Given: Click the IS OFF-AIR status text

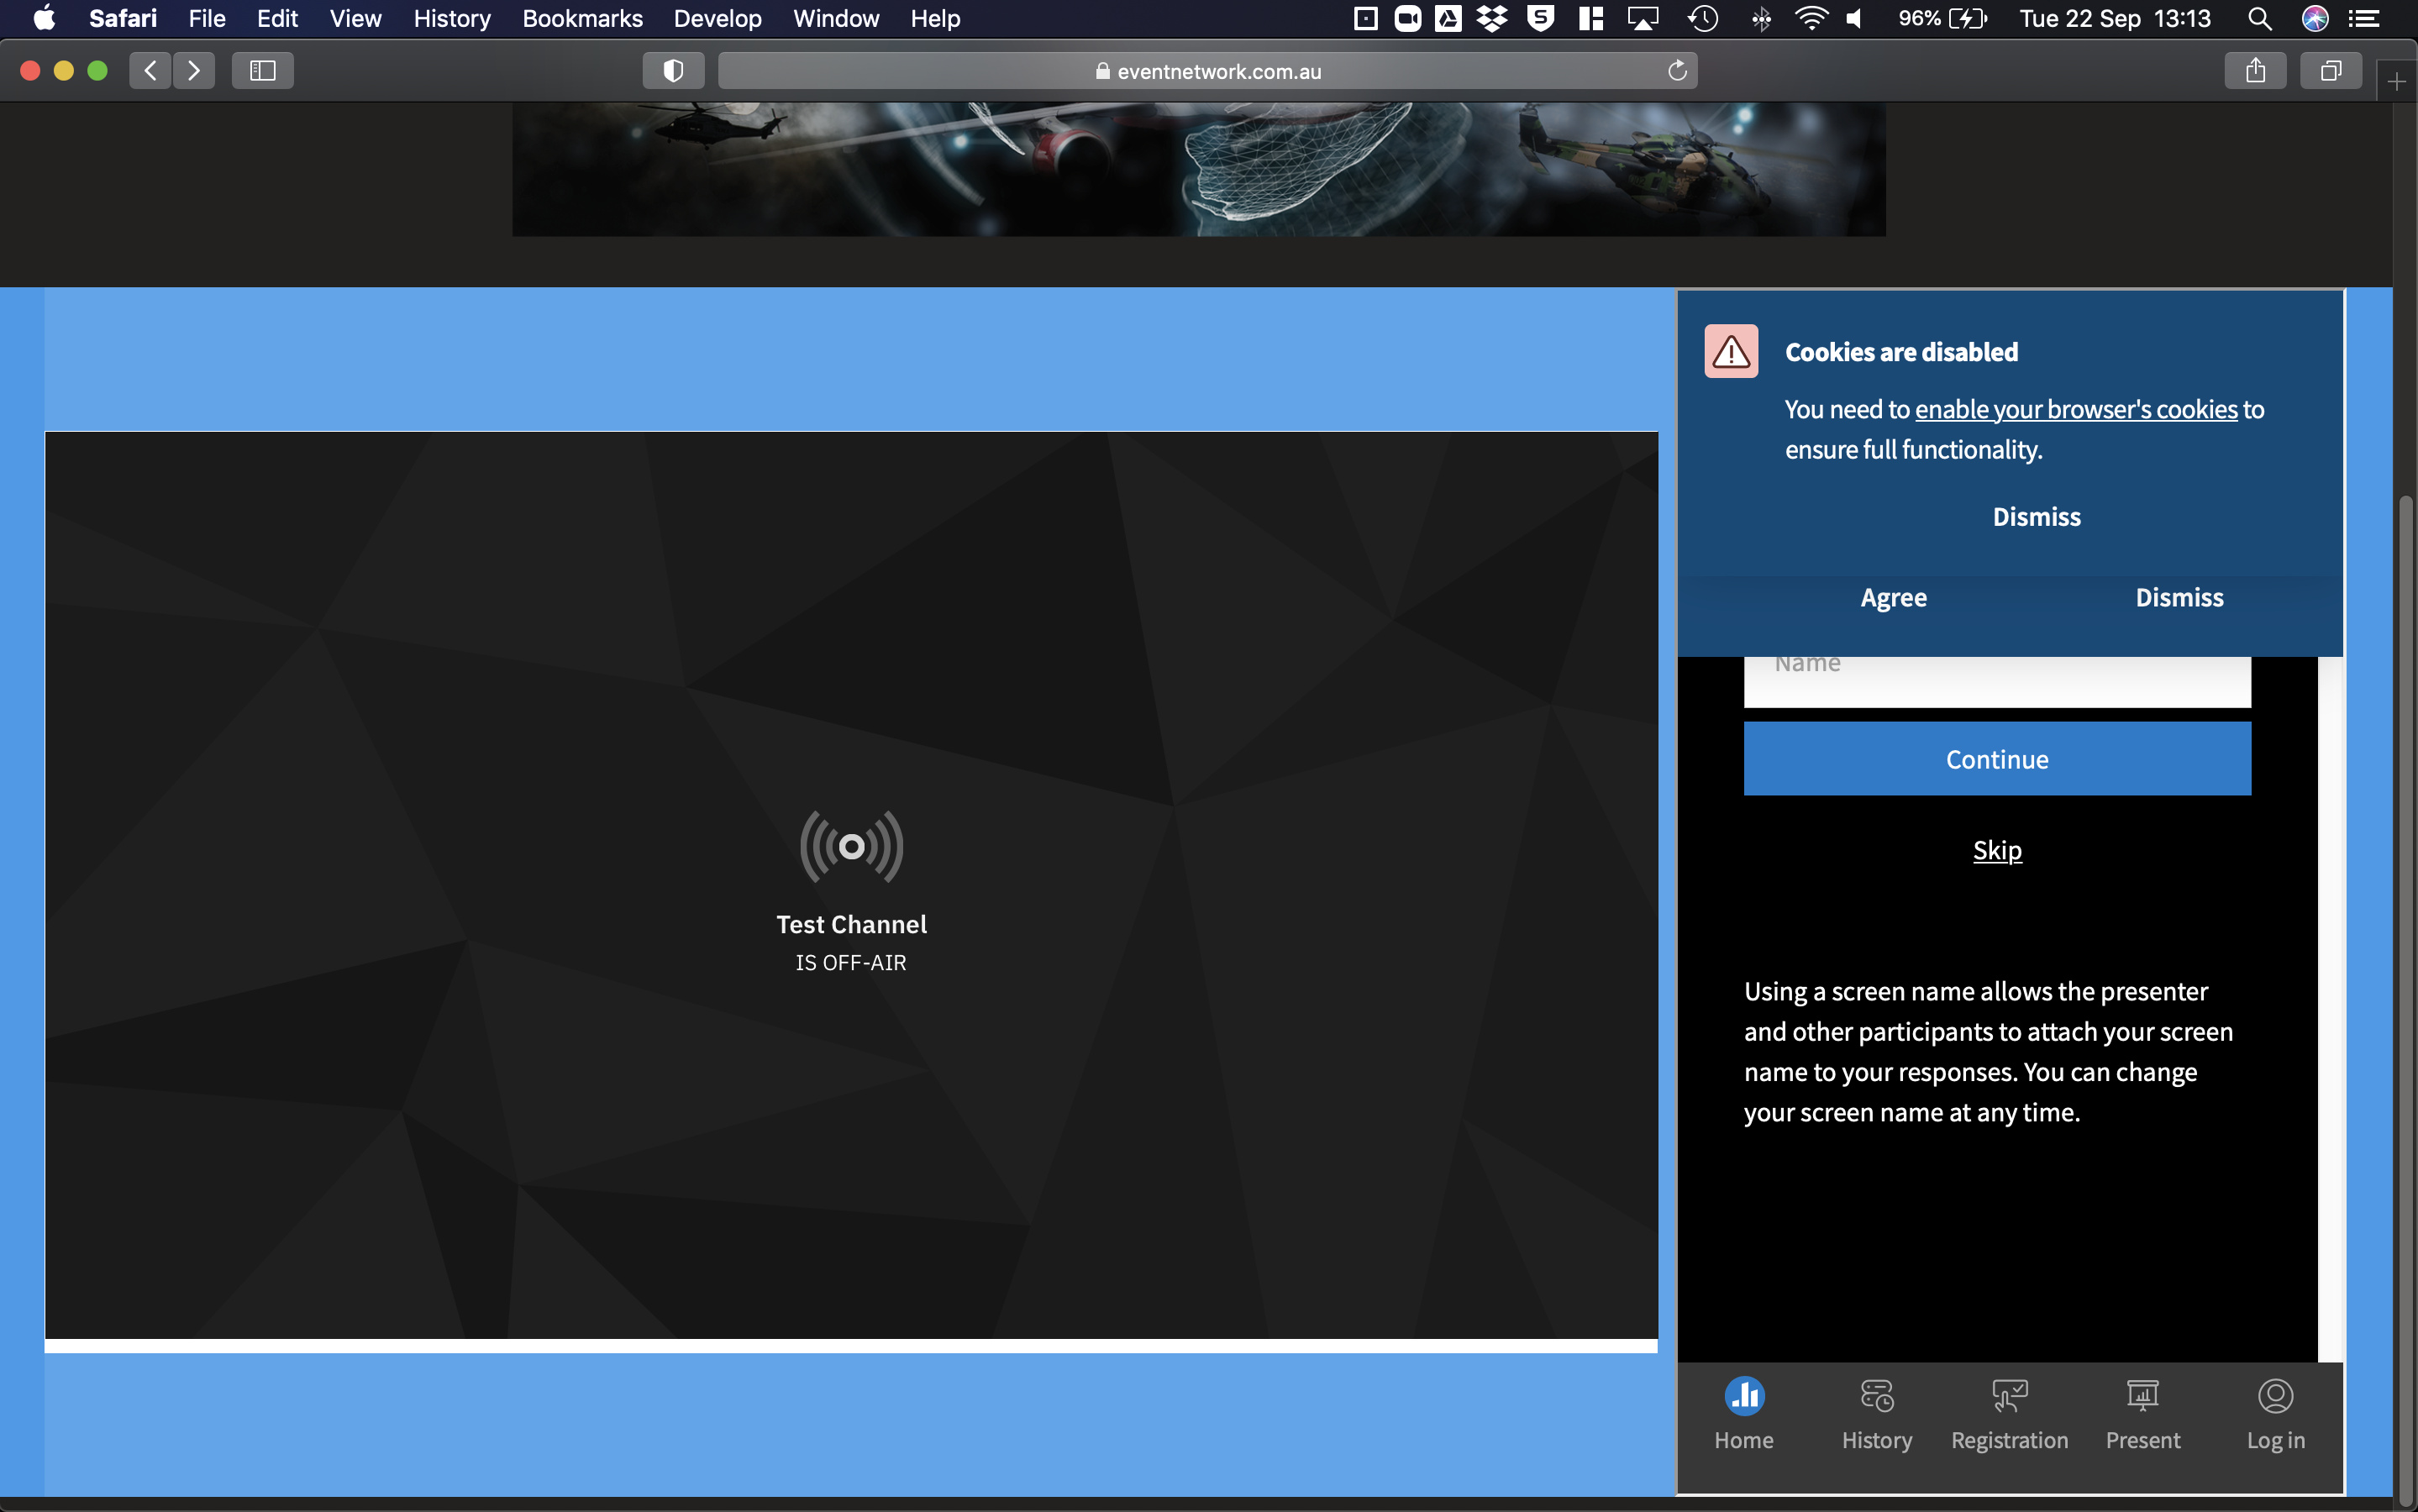Looking at the screenshot, I should 851,962.
